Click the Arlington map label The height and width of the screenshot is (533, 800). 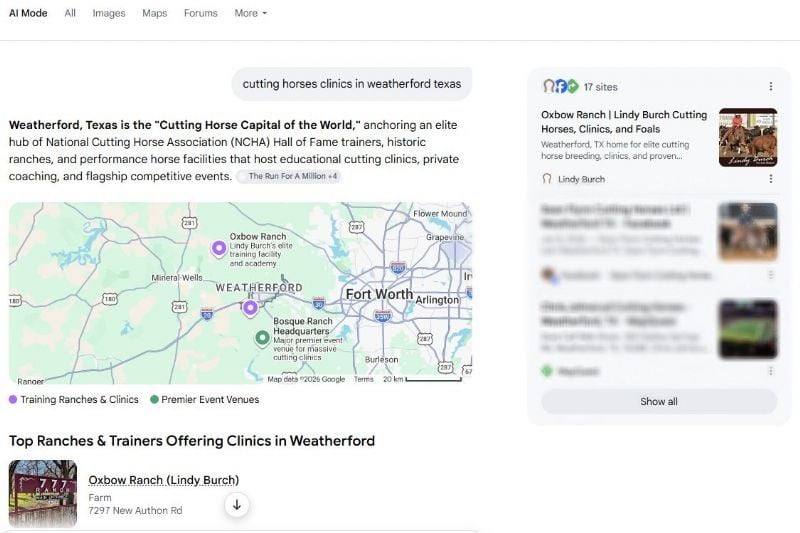click(x=437, y=300)
